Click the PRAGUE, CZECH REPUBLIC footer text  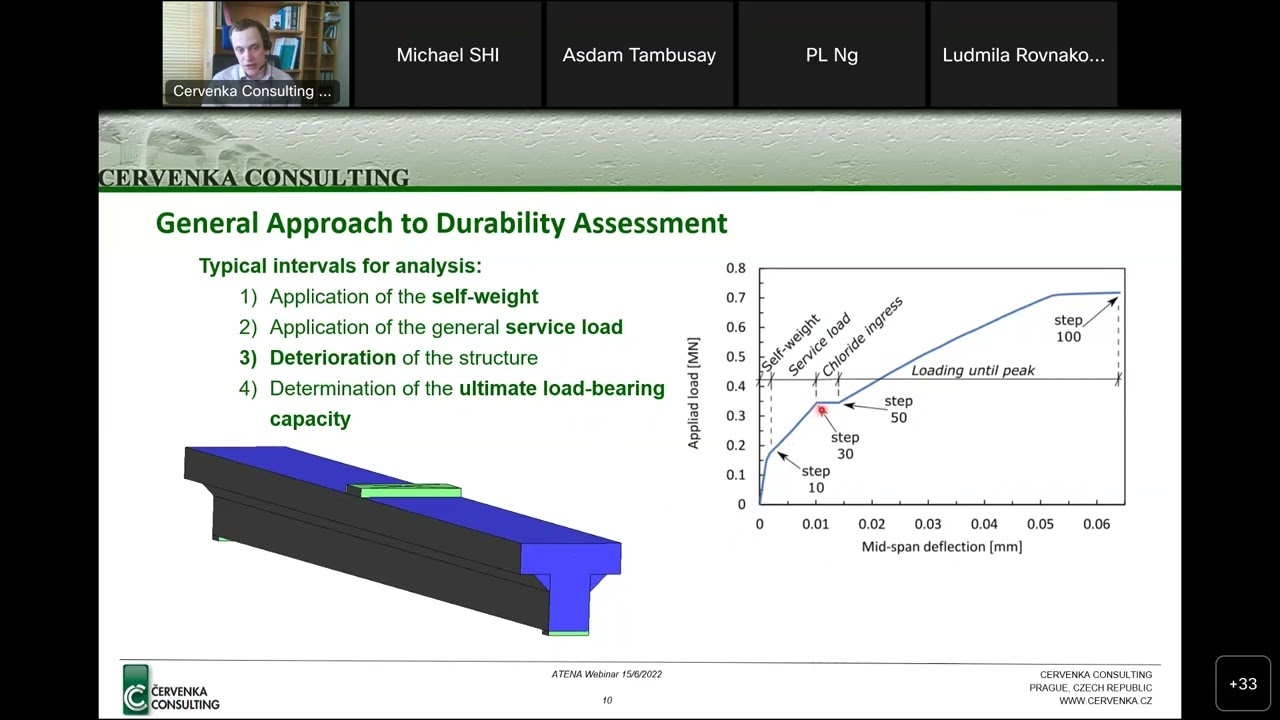[x=1090, y=688]
